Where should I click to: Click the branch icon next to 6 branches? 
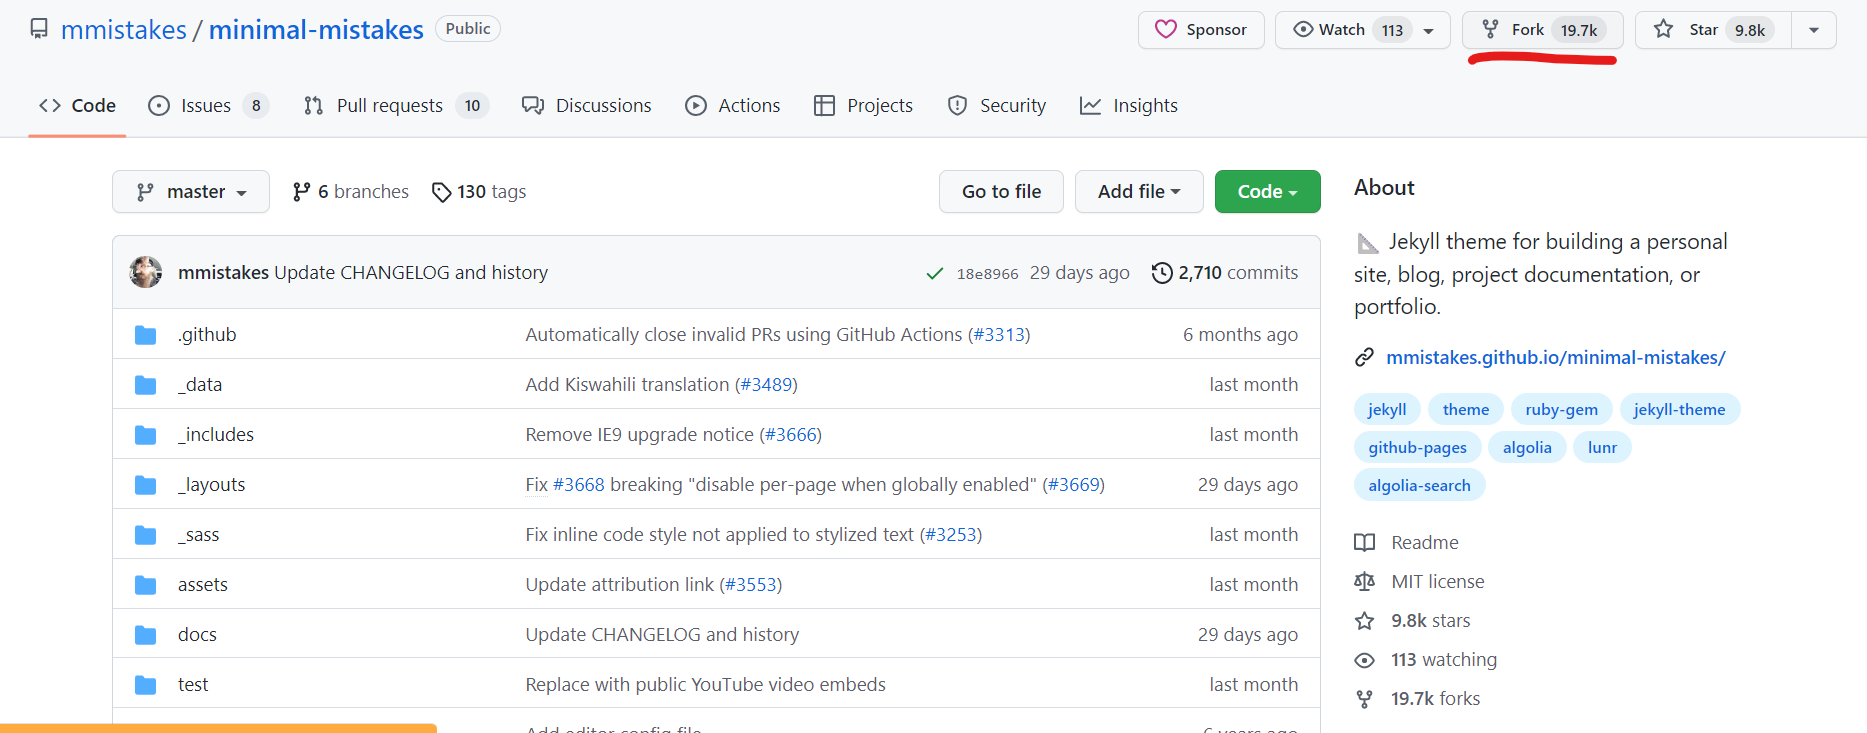(x=301, y=192)
